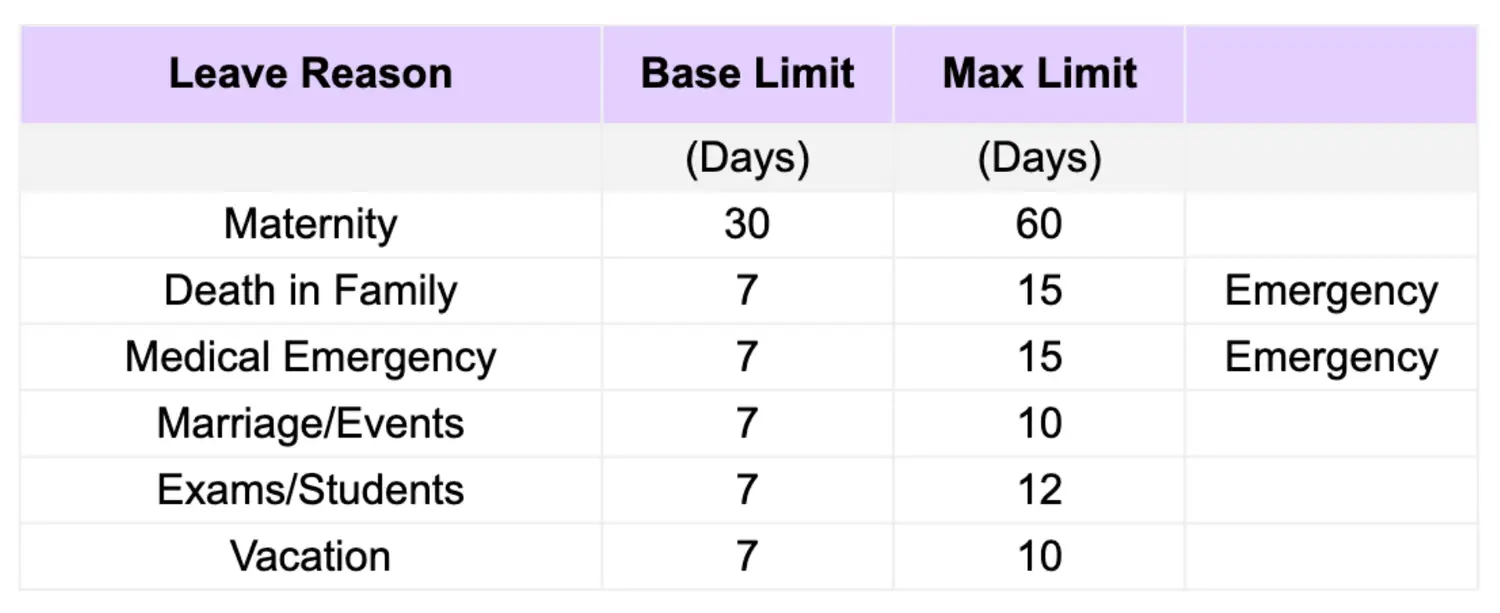Viewport: 1500px width, 613px height.
Task: Click (Days) under Base Limit
Action: 747,159
